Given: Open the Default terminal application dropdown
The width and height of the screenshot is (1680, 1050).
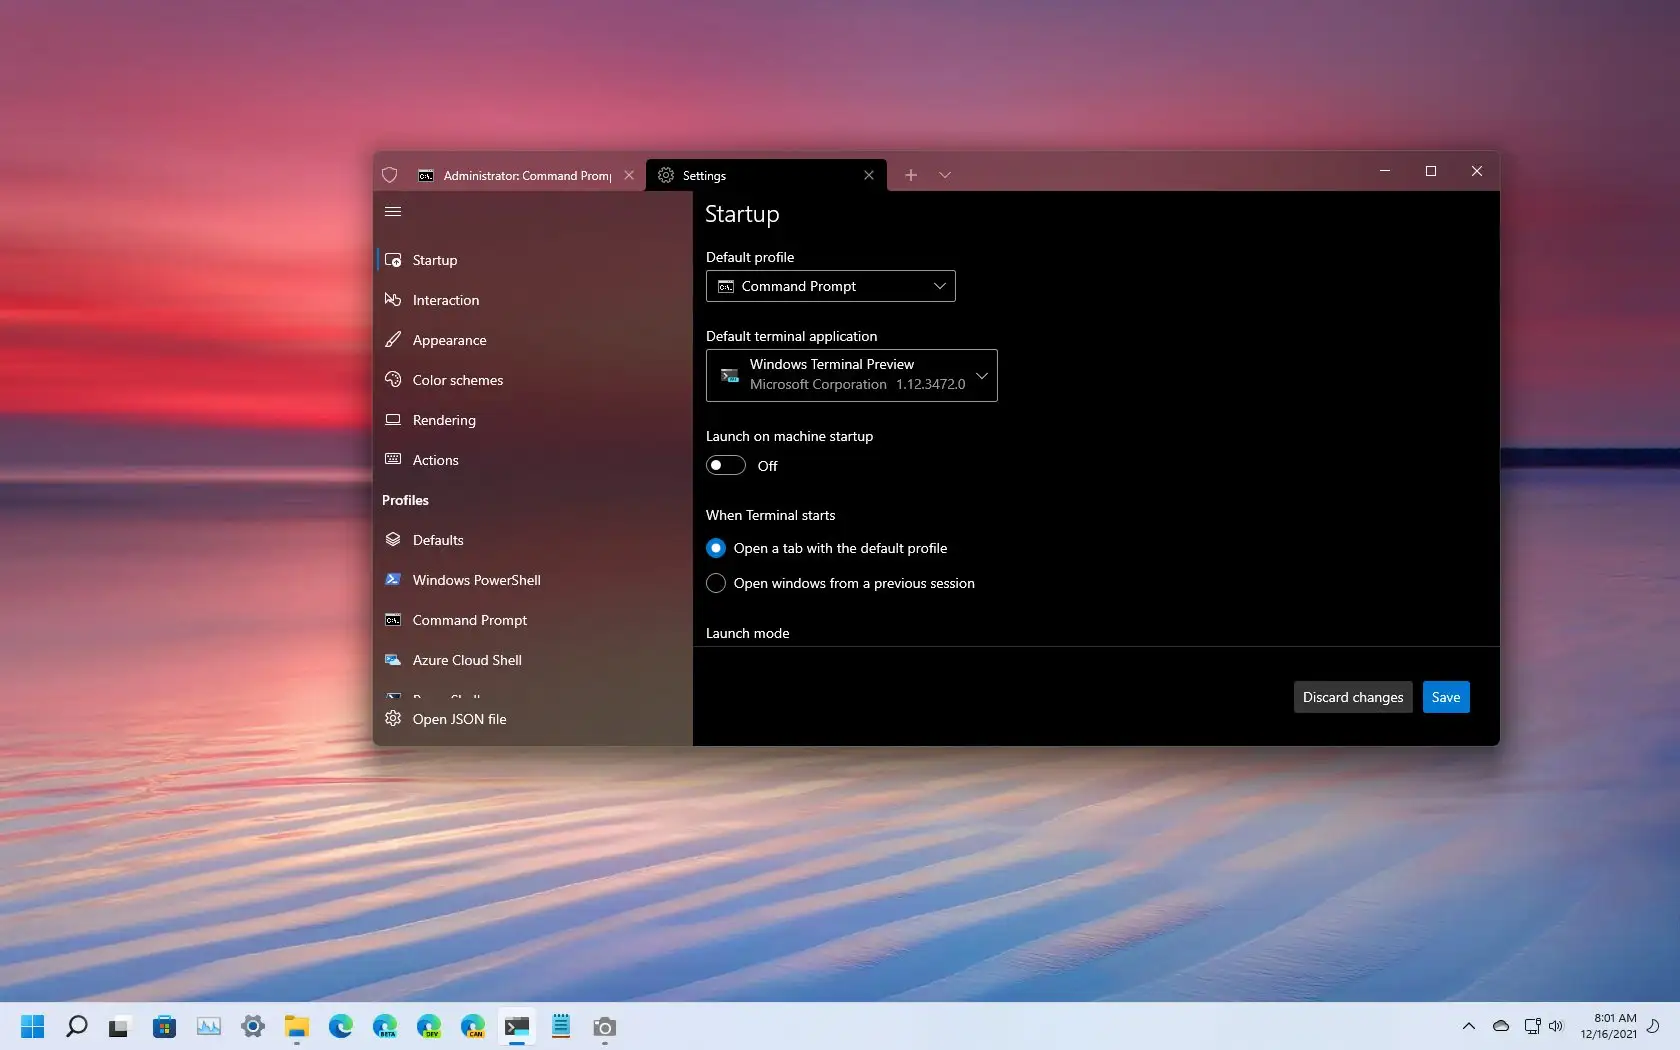Looking at the screenshot, I should [852, 375].
